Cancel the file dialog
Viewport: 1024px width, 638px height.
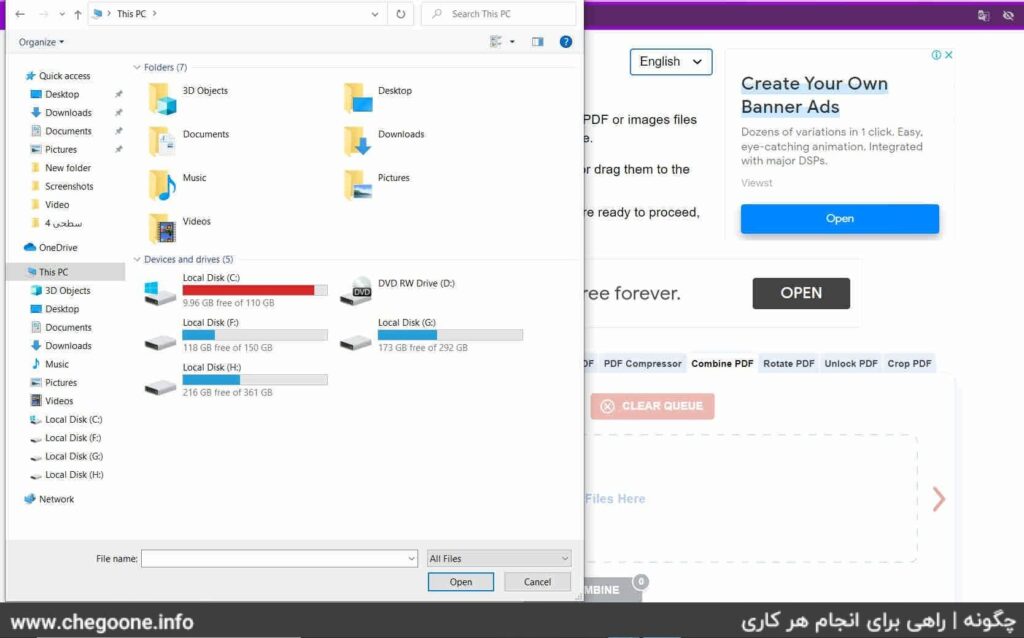coord(537,582)
